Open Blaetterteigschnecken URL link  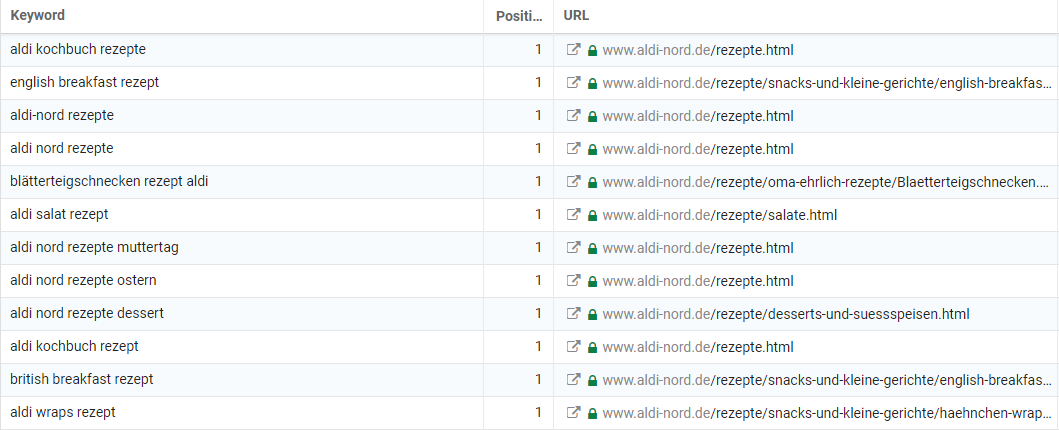coord(827,182)
